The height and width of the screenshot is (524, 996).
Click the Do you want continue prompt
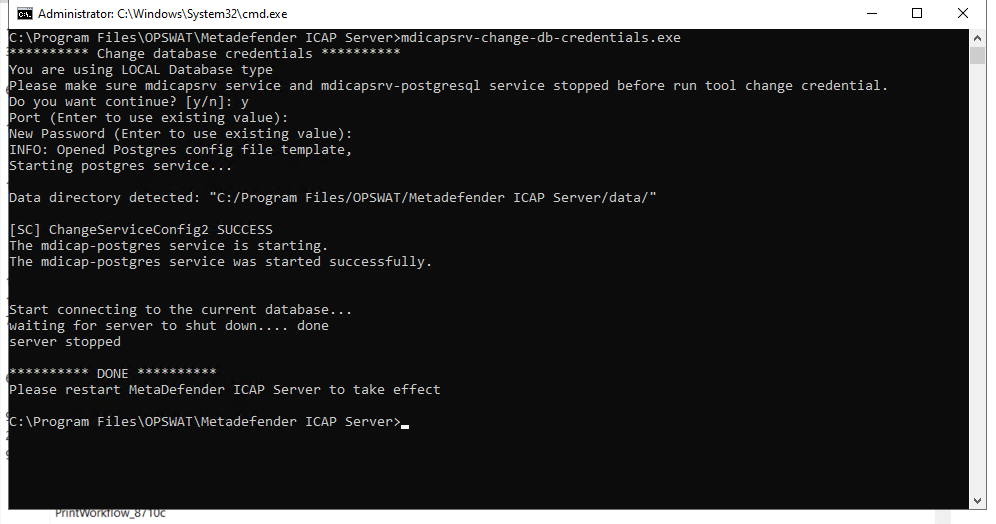point(129,102)
